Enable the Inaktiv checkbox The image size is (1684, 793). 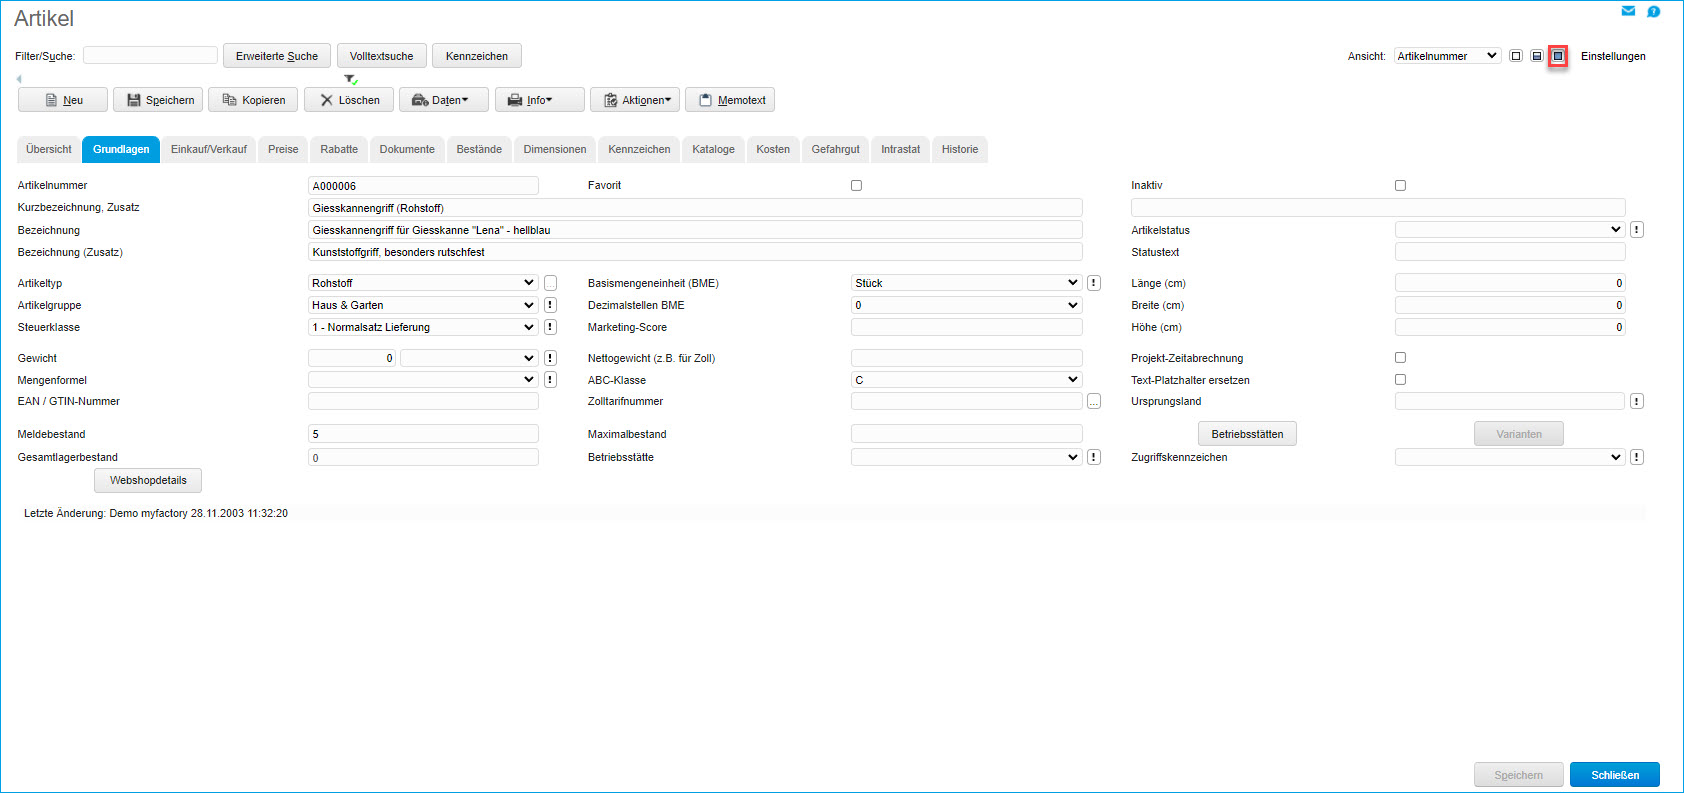1400,186
